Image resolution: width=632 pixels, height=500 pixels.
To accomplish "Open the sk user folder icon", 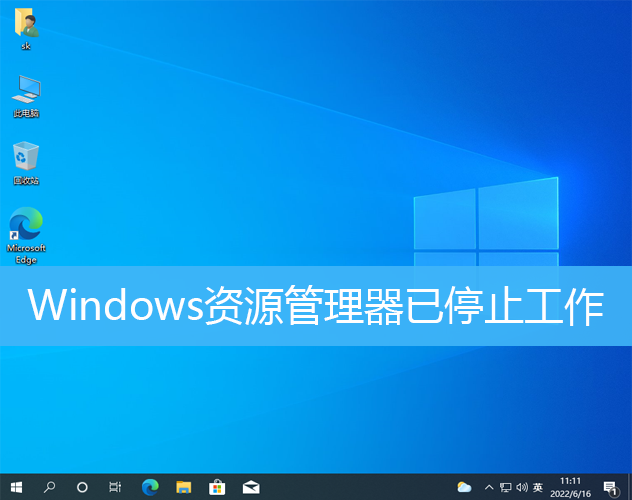I will tap(27, 26).
